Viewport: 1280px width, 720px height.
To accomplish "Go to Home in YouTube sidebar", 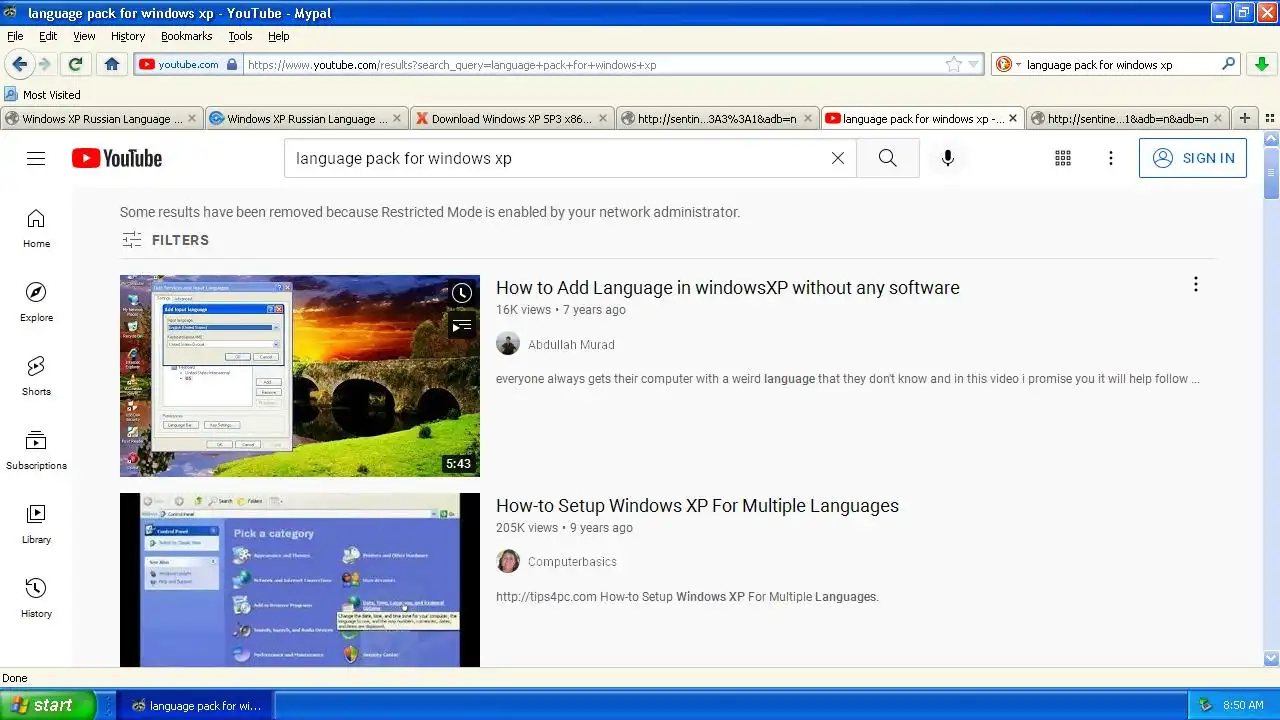I will click(36, 229).
